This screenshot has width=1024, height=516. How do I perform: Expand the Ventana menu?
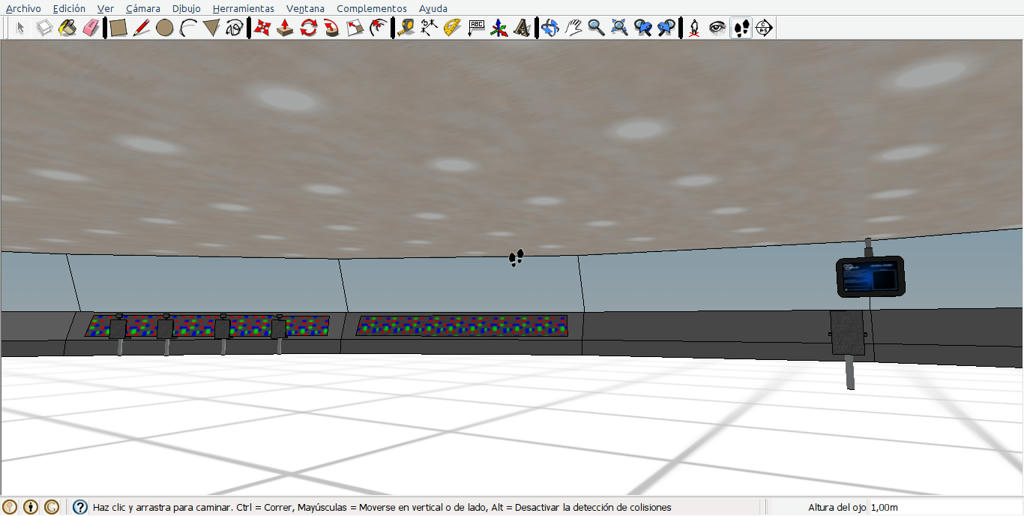(305, 8)
